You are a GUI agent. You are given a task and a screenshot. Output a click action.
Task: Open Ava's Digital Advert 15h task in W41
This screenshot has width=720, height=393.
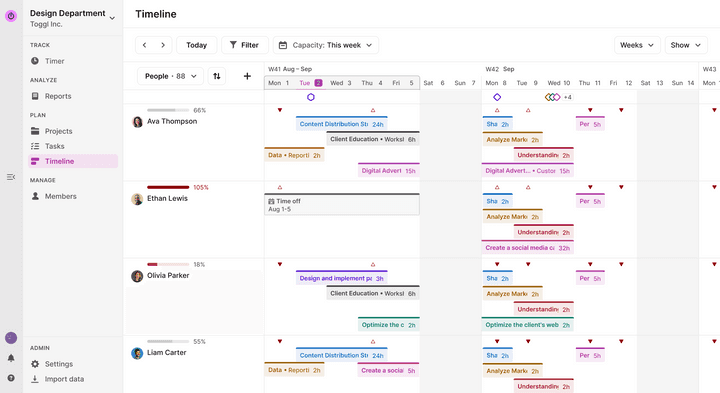coord(388,170)
